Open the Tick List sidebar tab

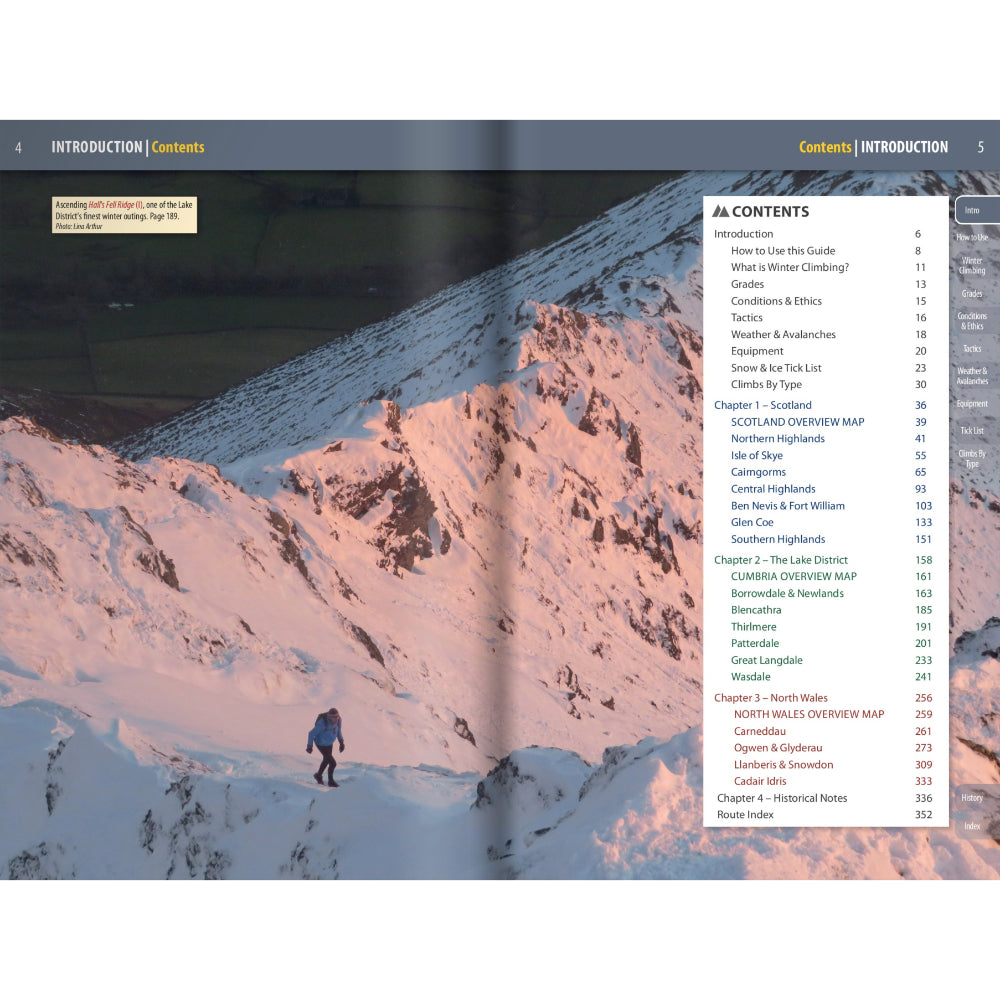971,430
